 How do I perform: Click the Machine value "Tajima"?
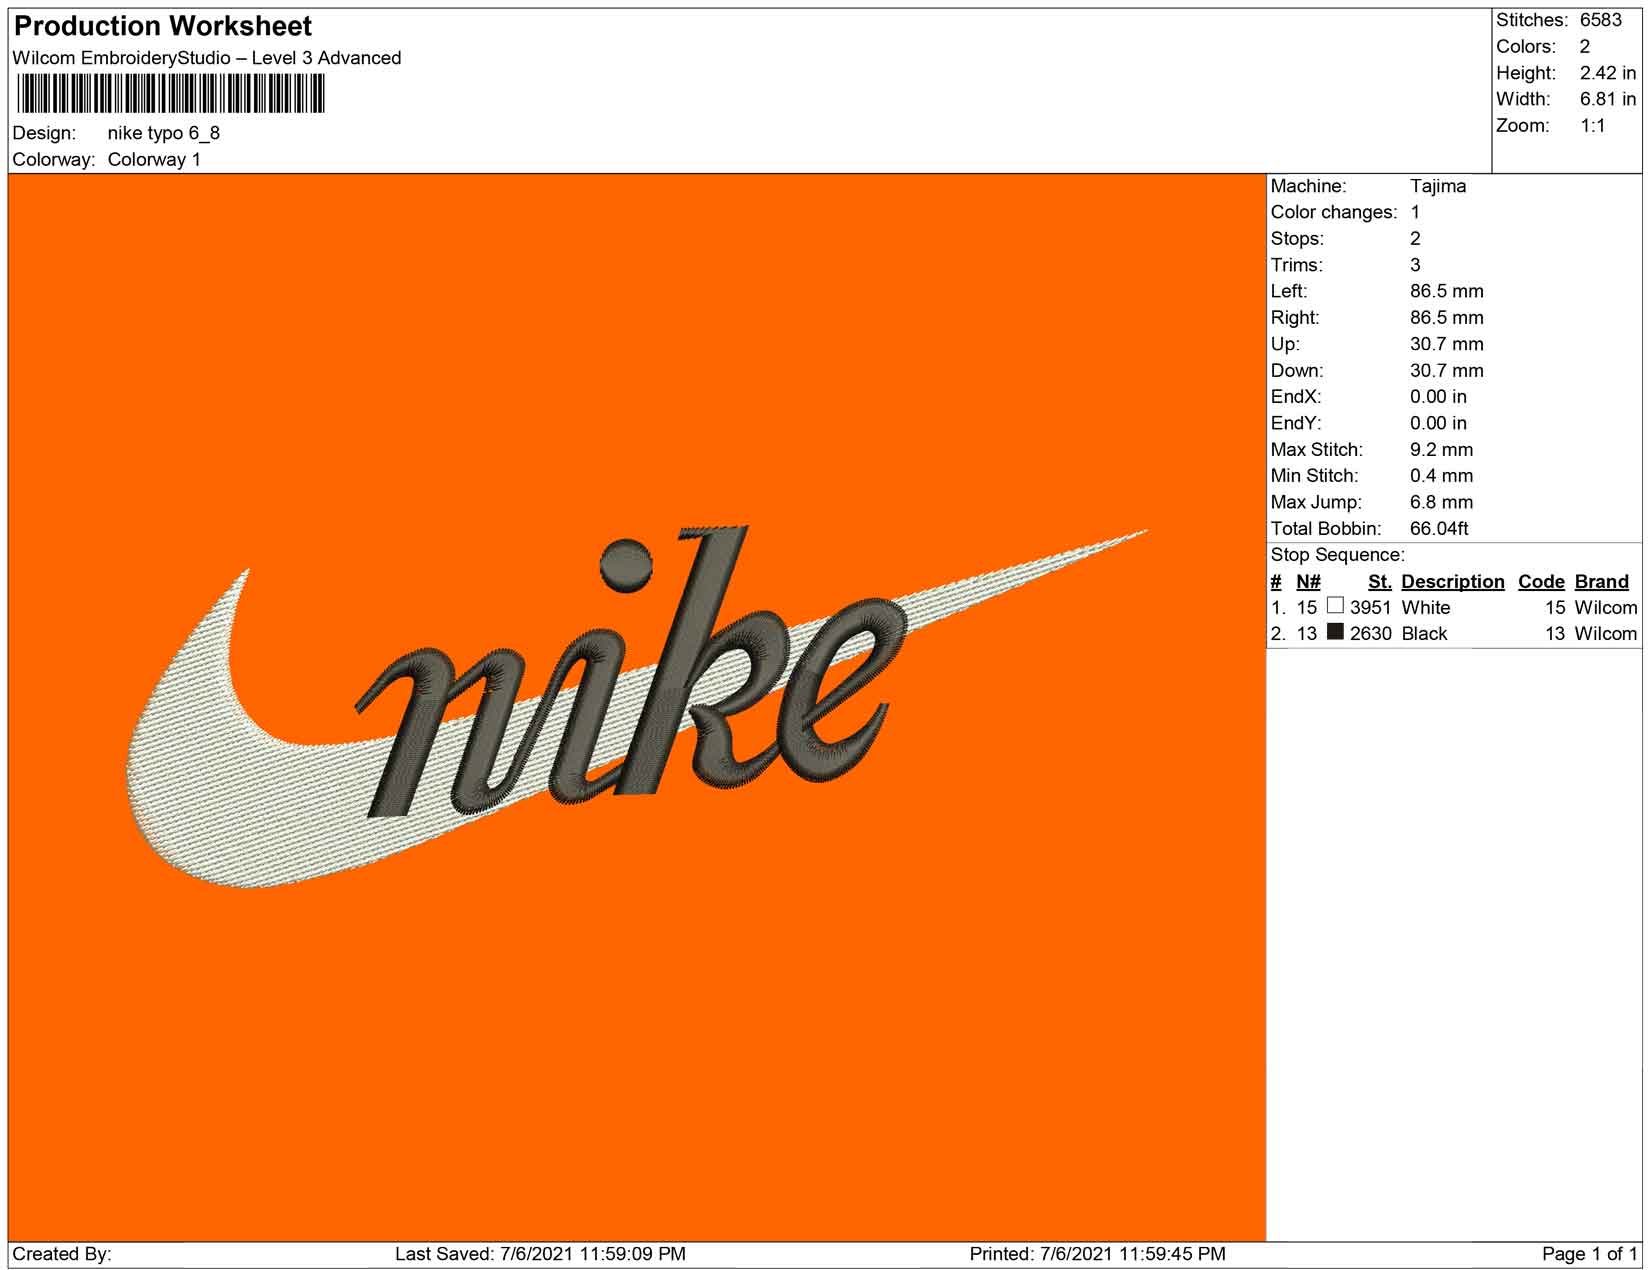1438,186
